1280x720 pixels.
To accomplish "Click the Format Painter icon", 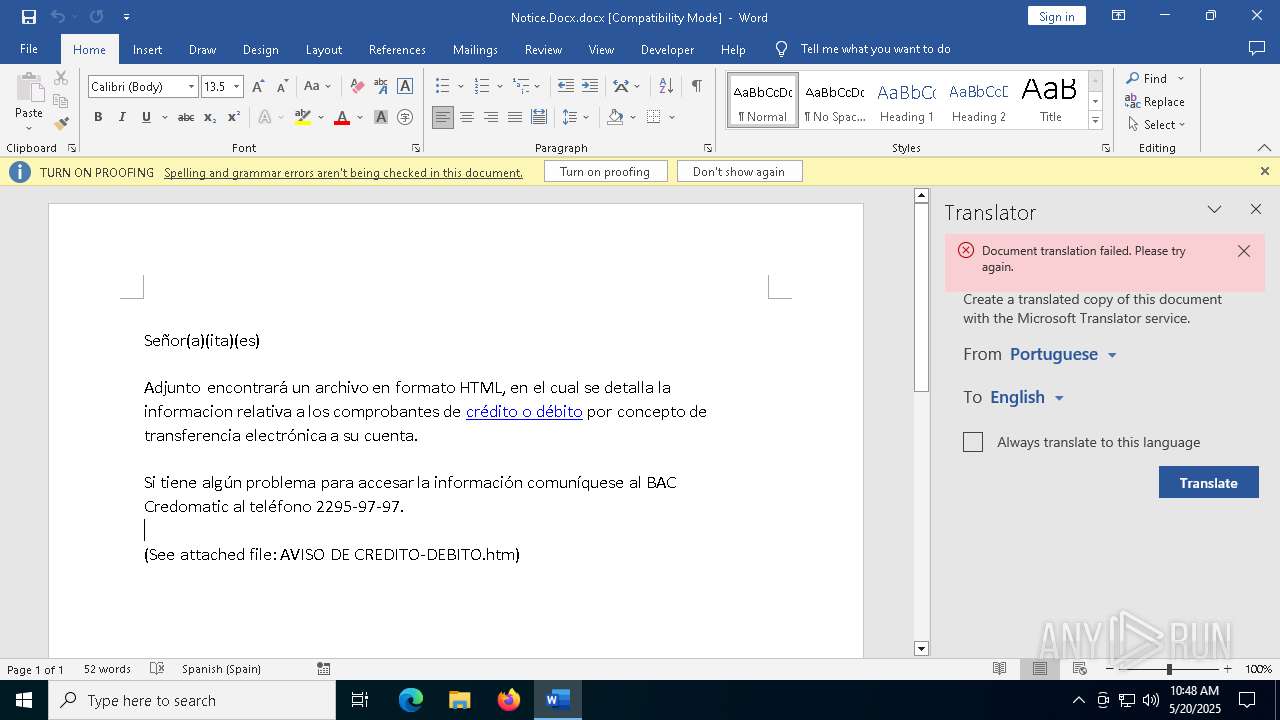I will pyautogui.click(x=61, y=123).
